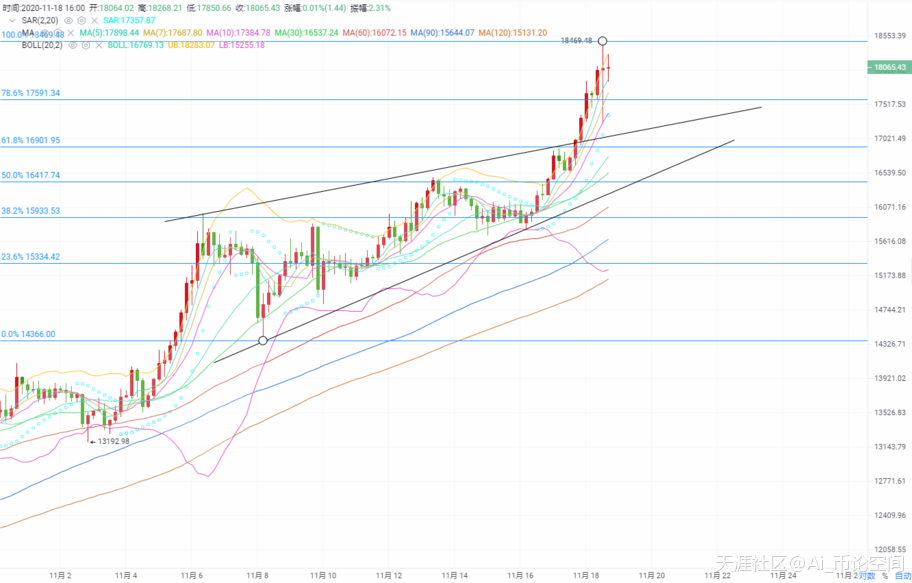
Task: Select the 61.8% Fibonacci level label
Action: click(31, 141)
